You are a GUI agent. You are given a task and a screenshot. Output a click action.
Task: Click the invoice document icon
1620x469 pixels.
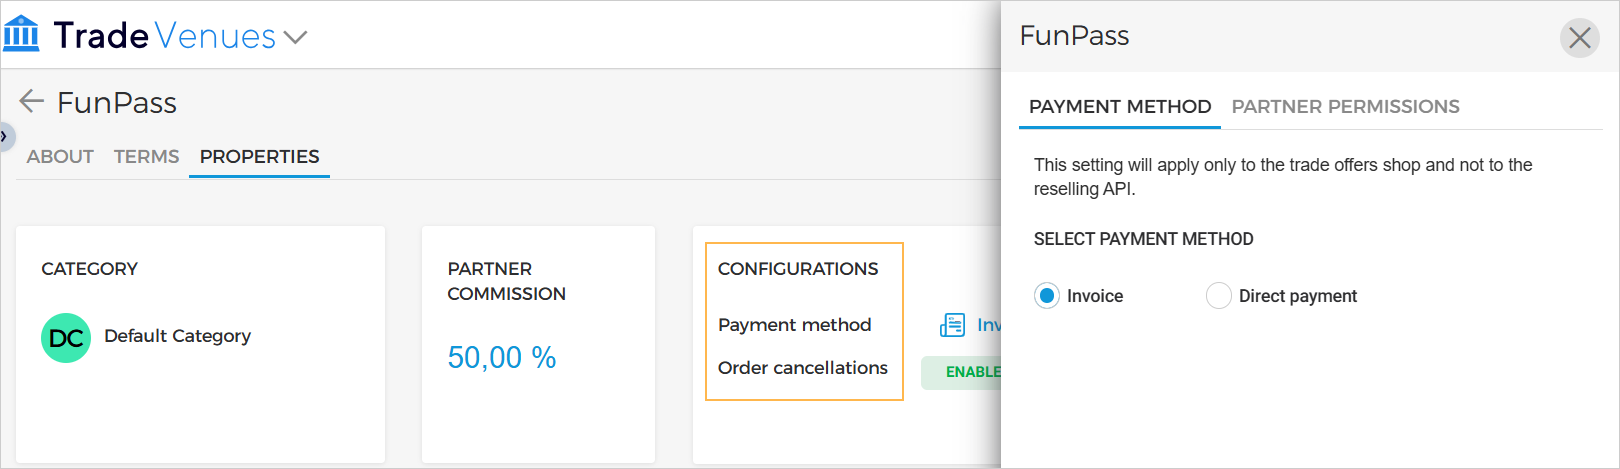tap(952, 325)
